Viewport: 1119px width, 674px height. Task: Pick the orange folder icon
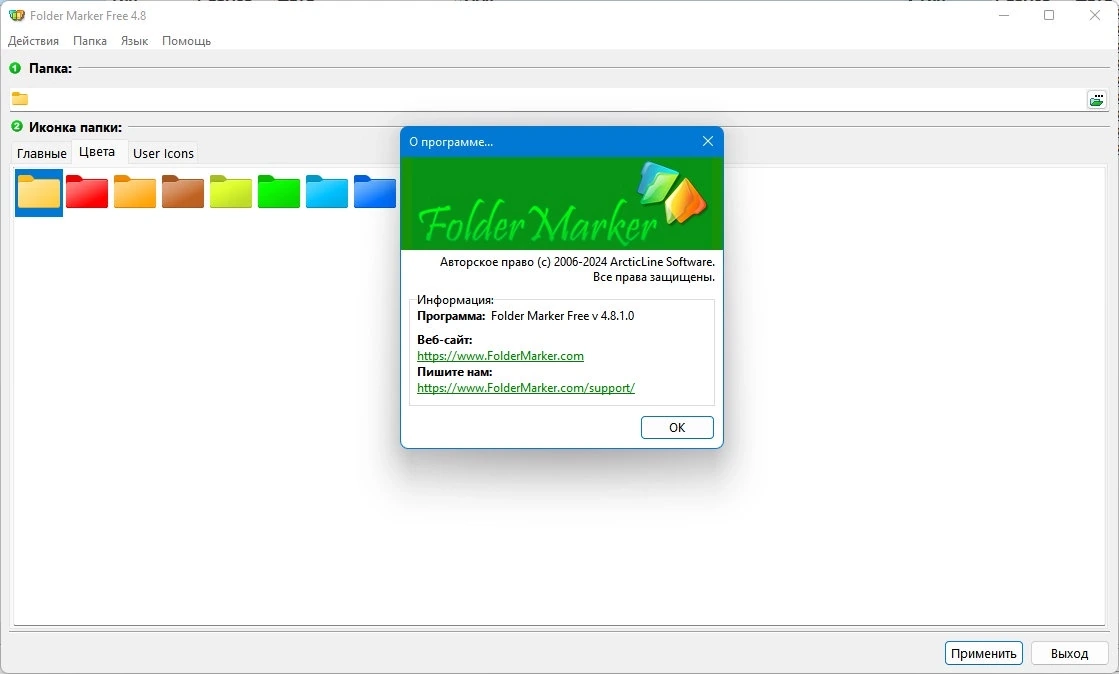135,191
